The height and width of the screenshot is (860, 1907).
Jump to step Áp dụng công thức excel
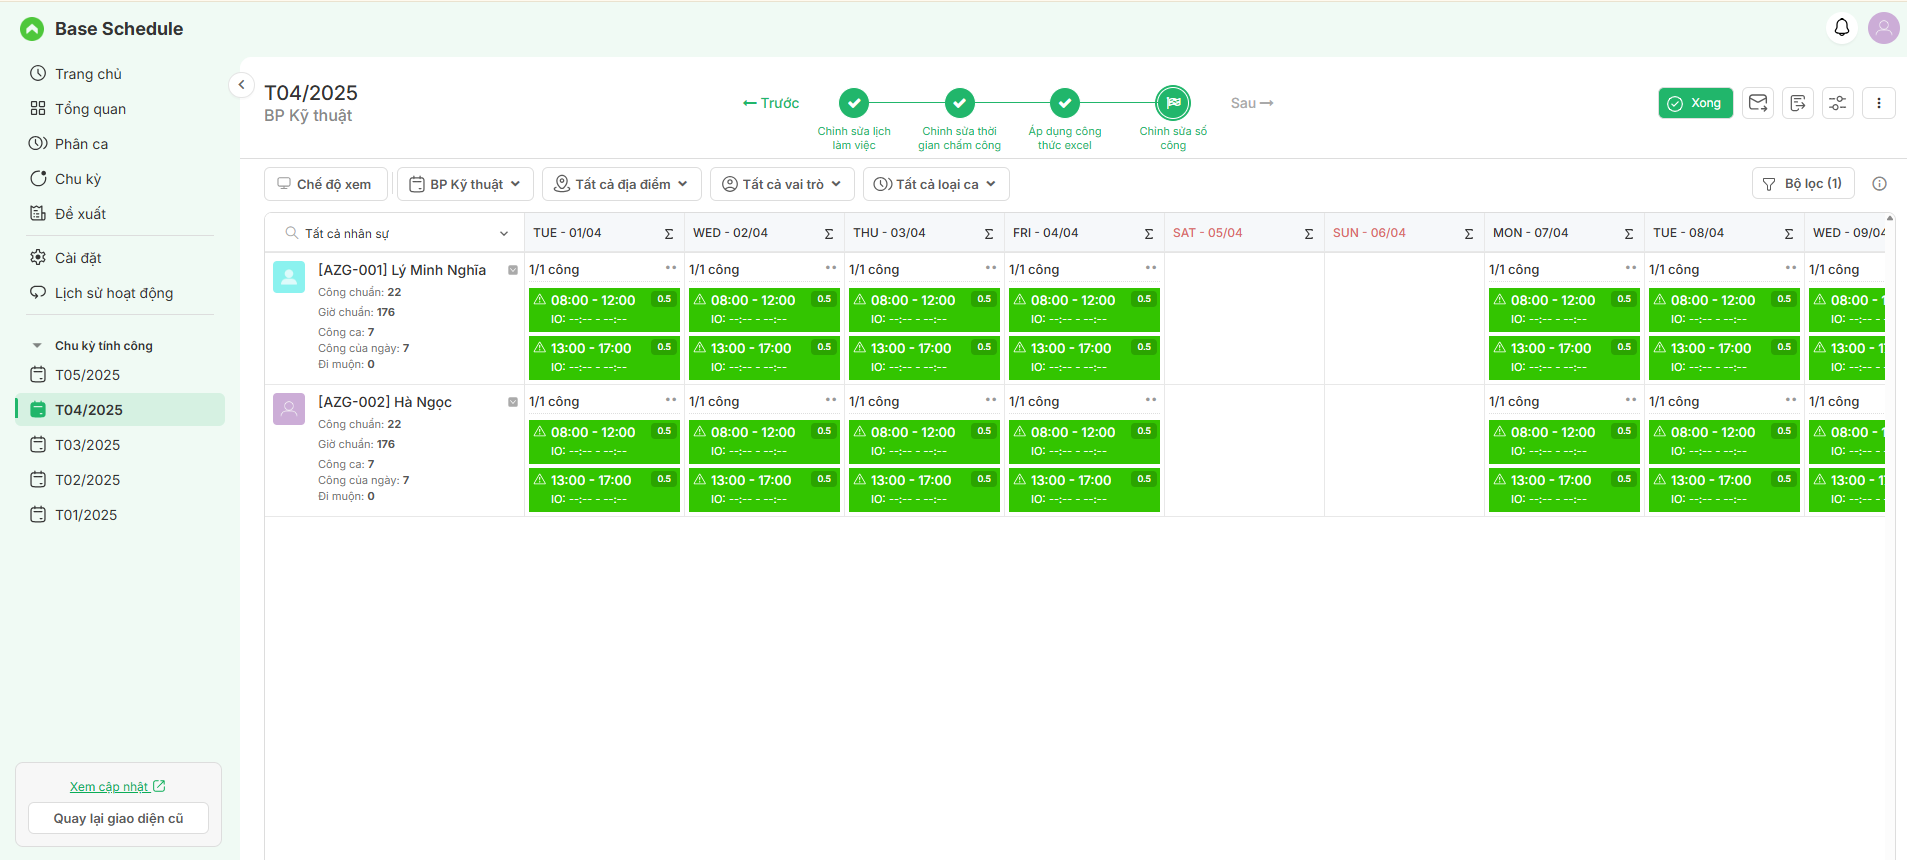click(x=1065, y=103)
